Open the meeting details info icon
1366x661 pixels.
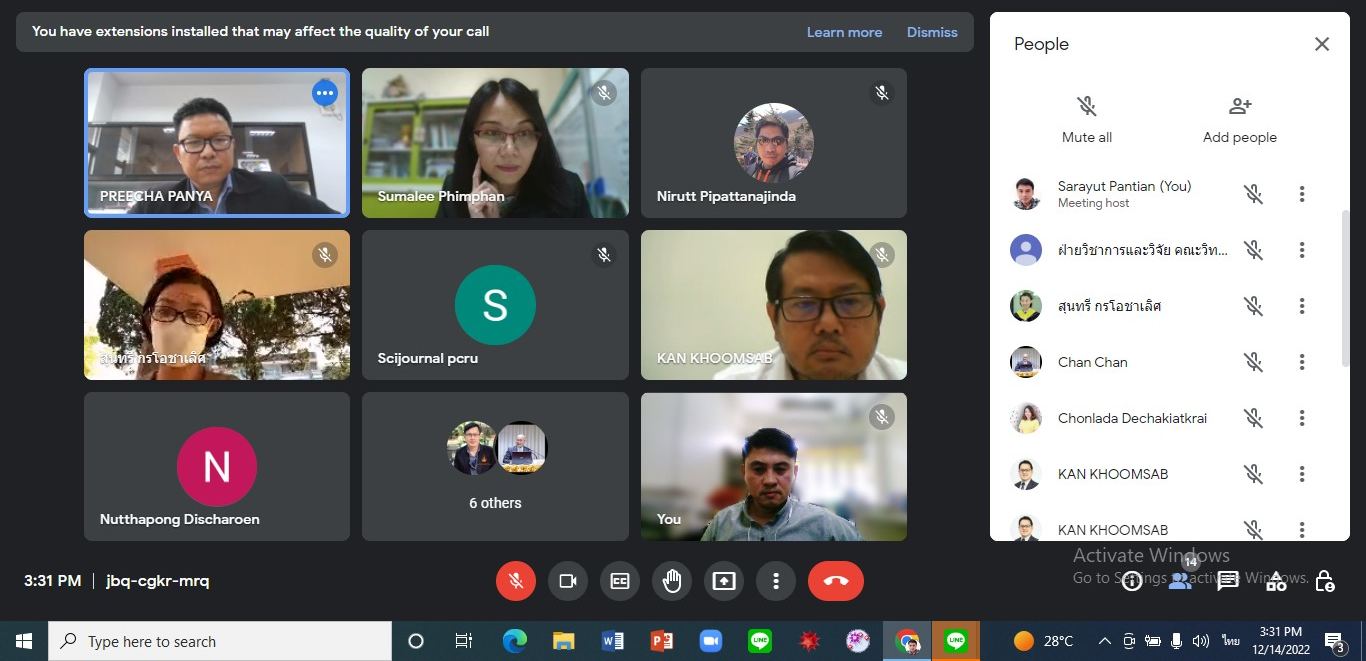(x=1132, y=581)
